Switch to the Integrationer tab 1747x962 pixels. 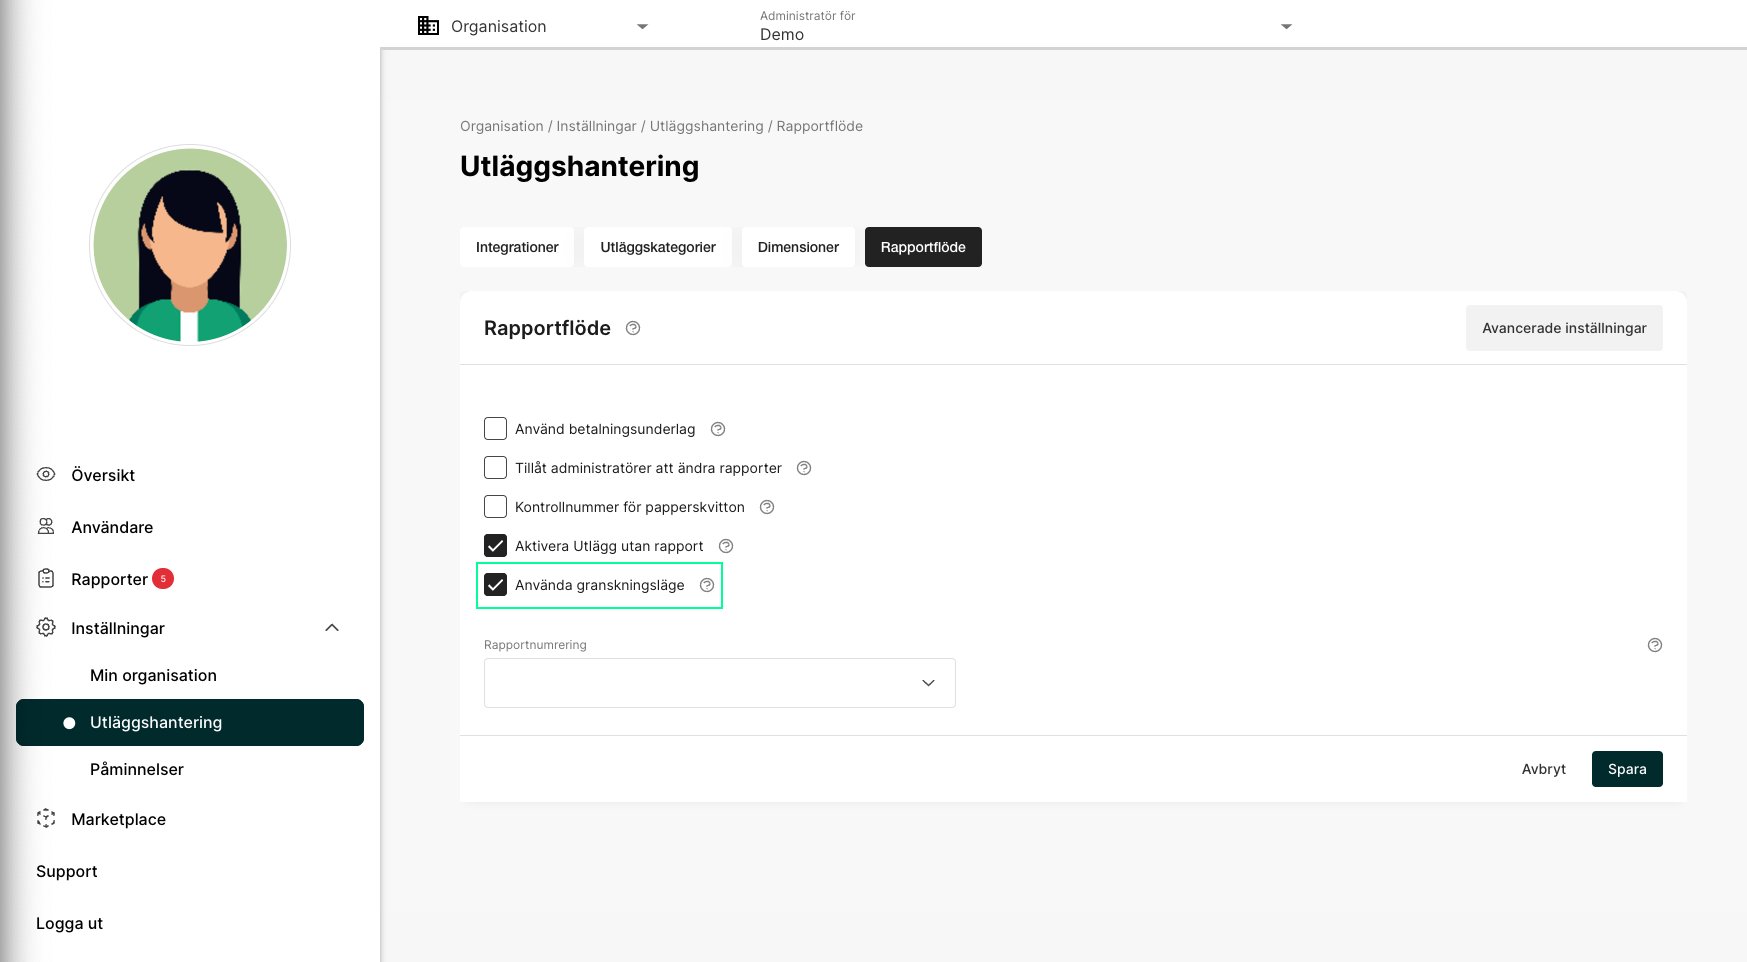click(517, 247)
